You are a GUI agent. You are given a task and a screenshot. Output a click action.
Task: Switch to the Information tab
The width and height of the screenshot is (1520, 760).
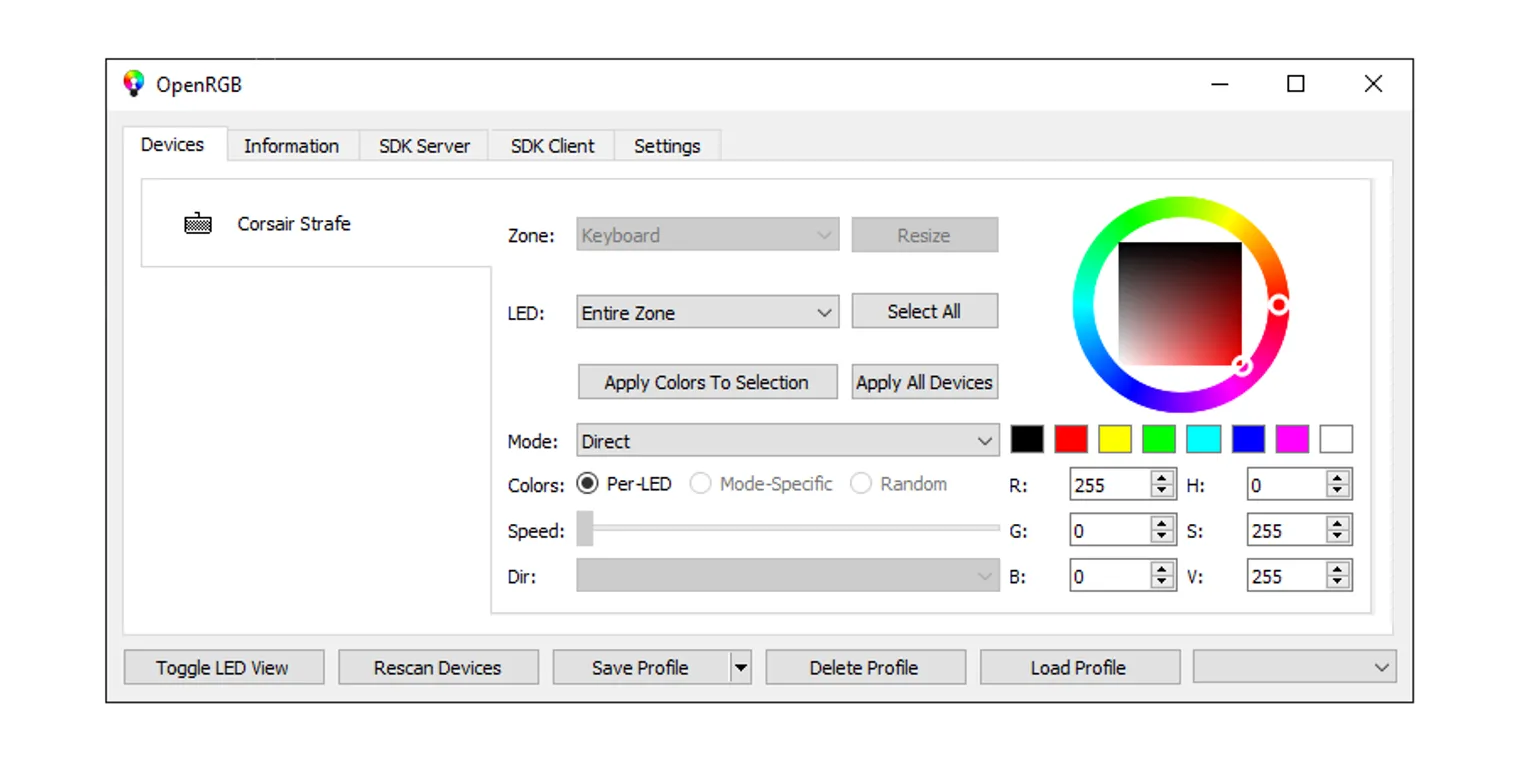291,146
